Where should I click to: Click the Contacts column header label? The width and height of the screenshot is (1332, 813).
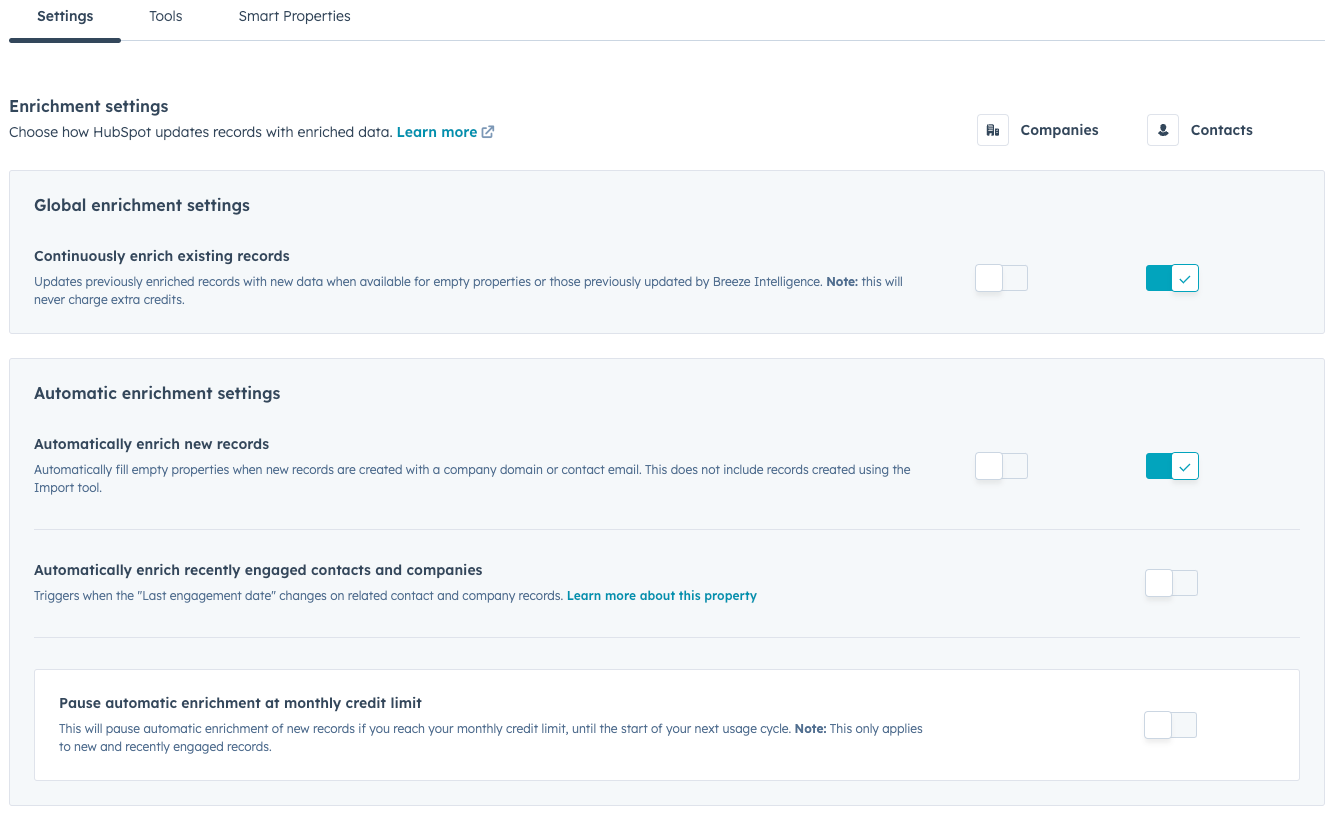(x=1221, y=129)
